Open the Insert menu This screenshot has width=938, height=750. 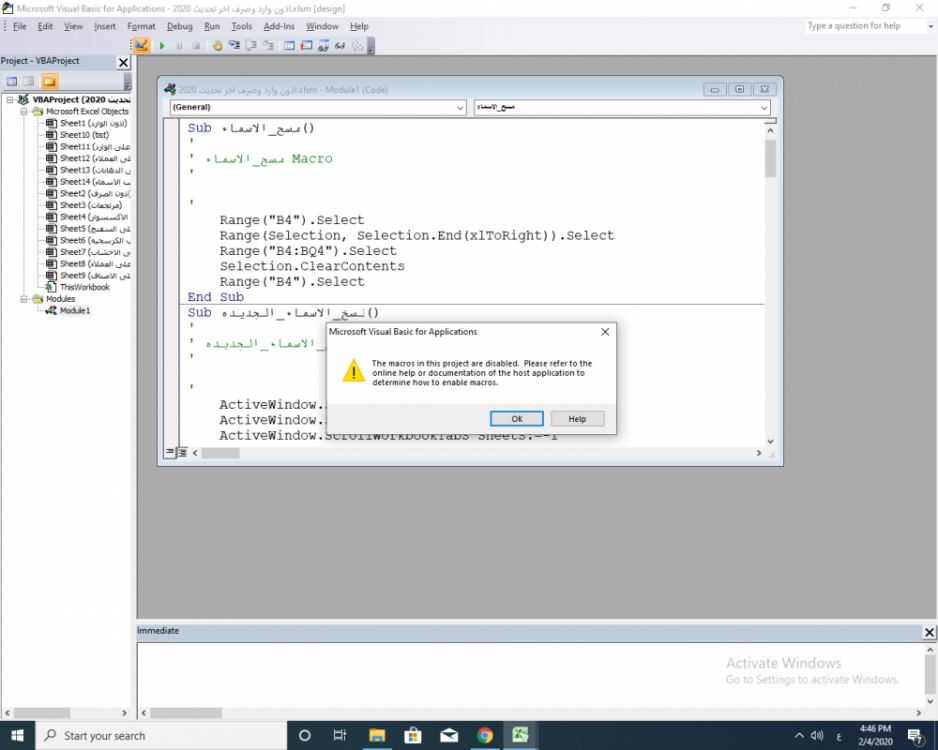(105, 26)
